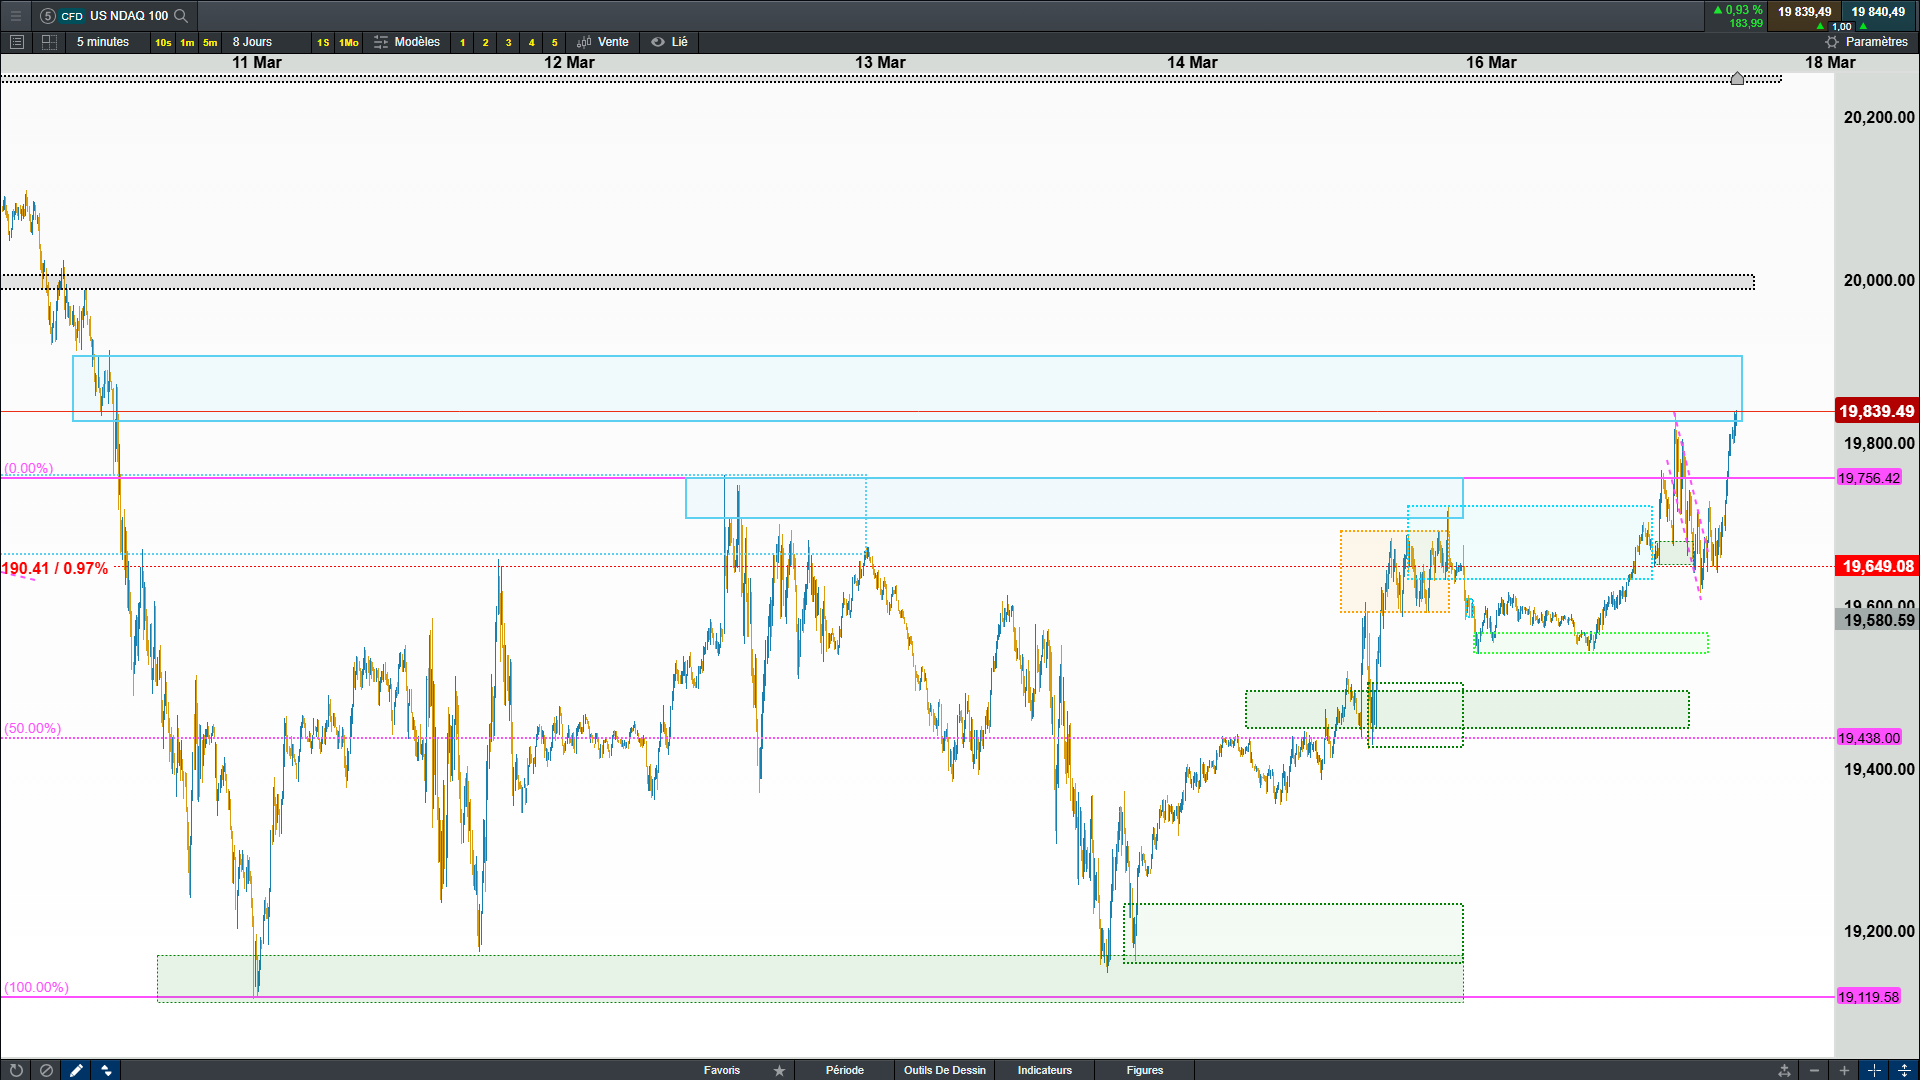This screenshot has height=1080, width=1920.
Task: Open the hamburger menu icon
Action: pyautogui.click(x=15, y=15)
